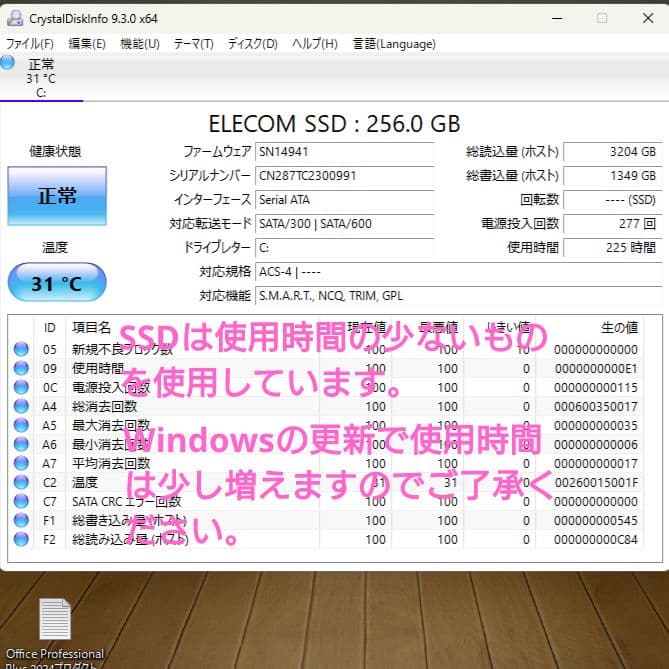
Task: Click the firmware field SN14941
Action: point(344,152)
